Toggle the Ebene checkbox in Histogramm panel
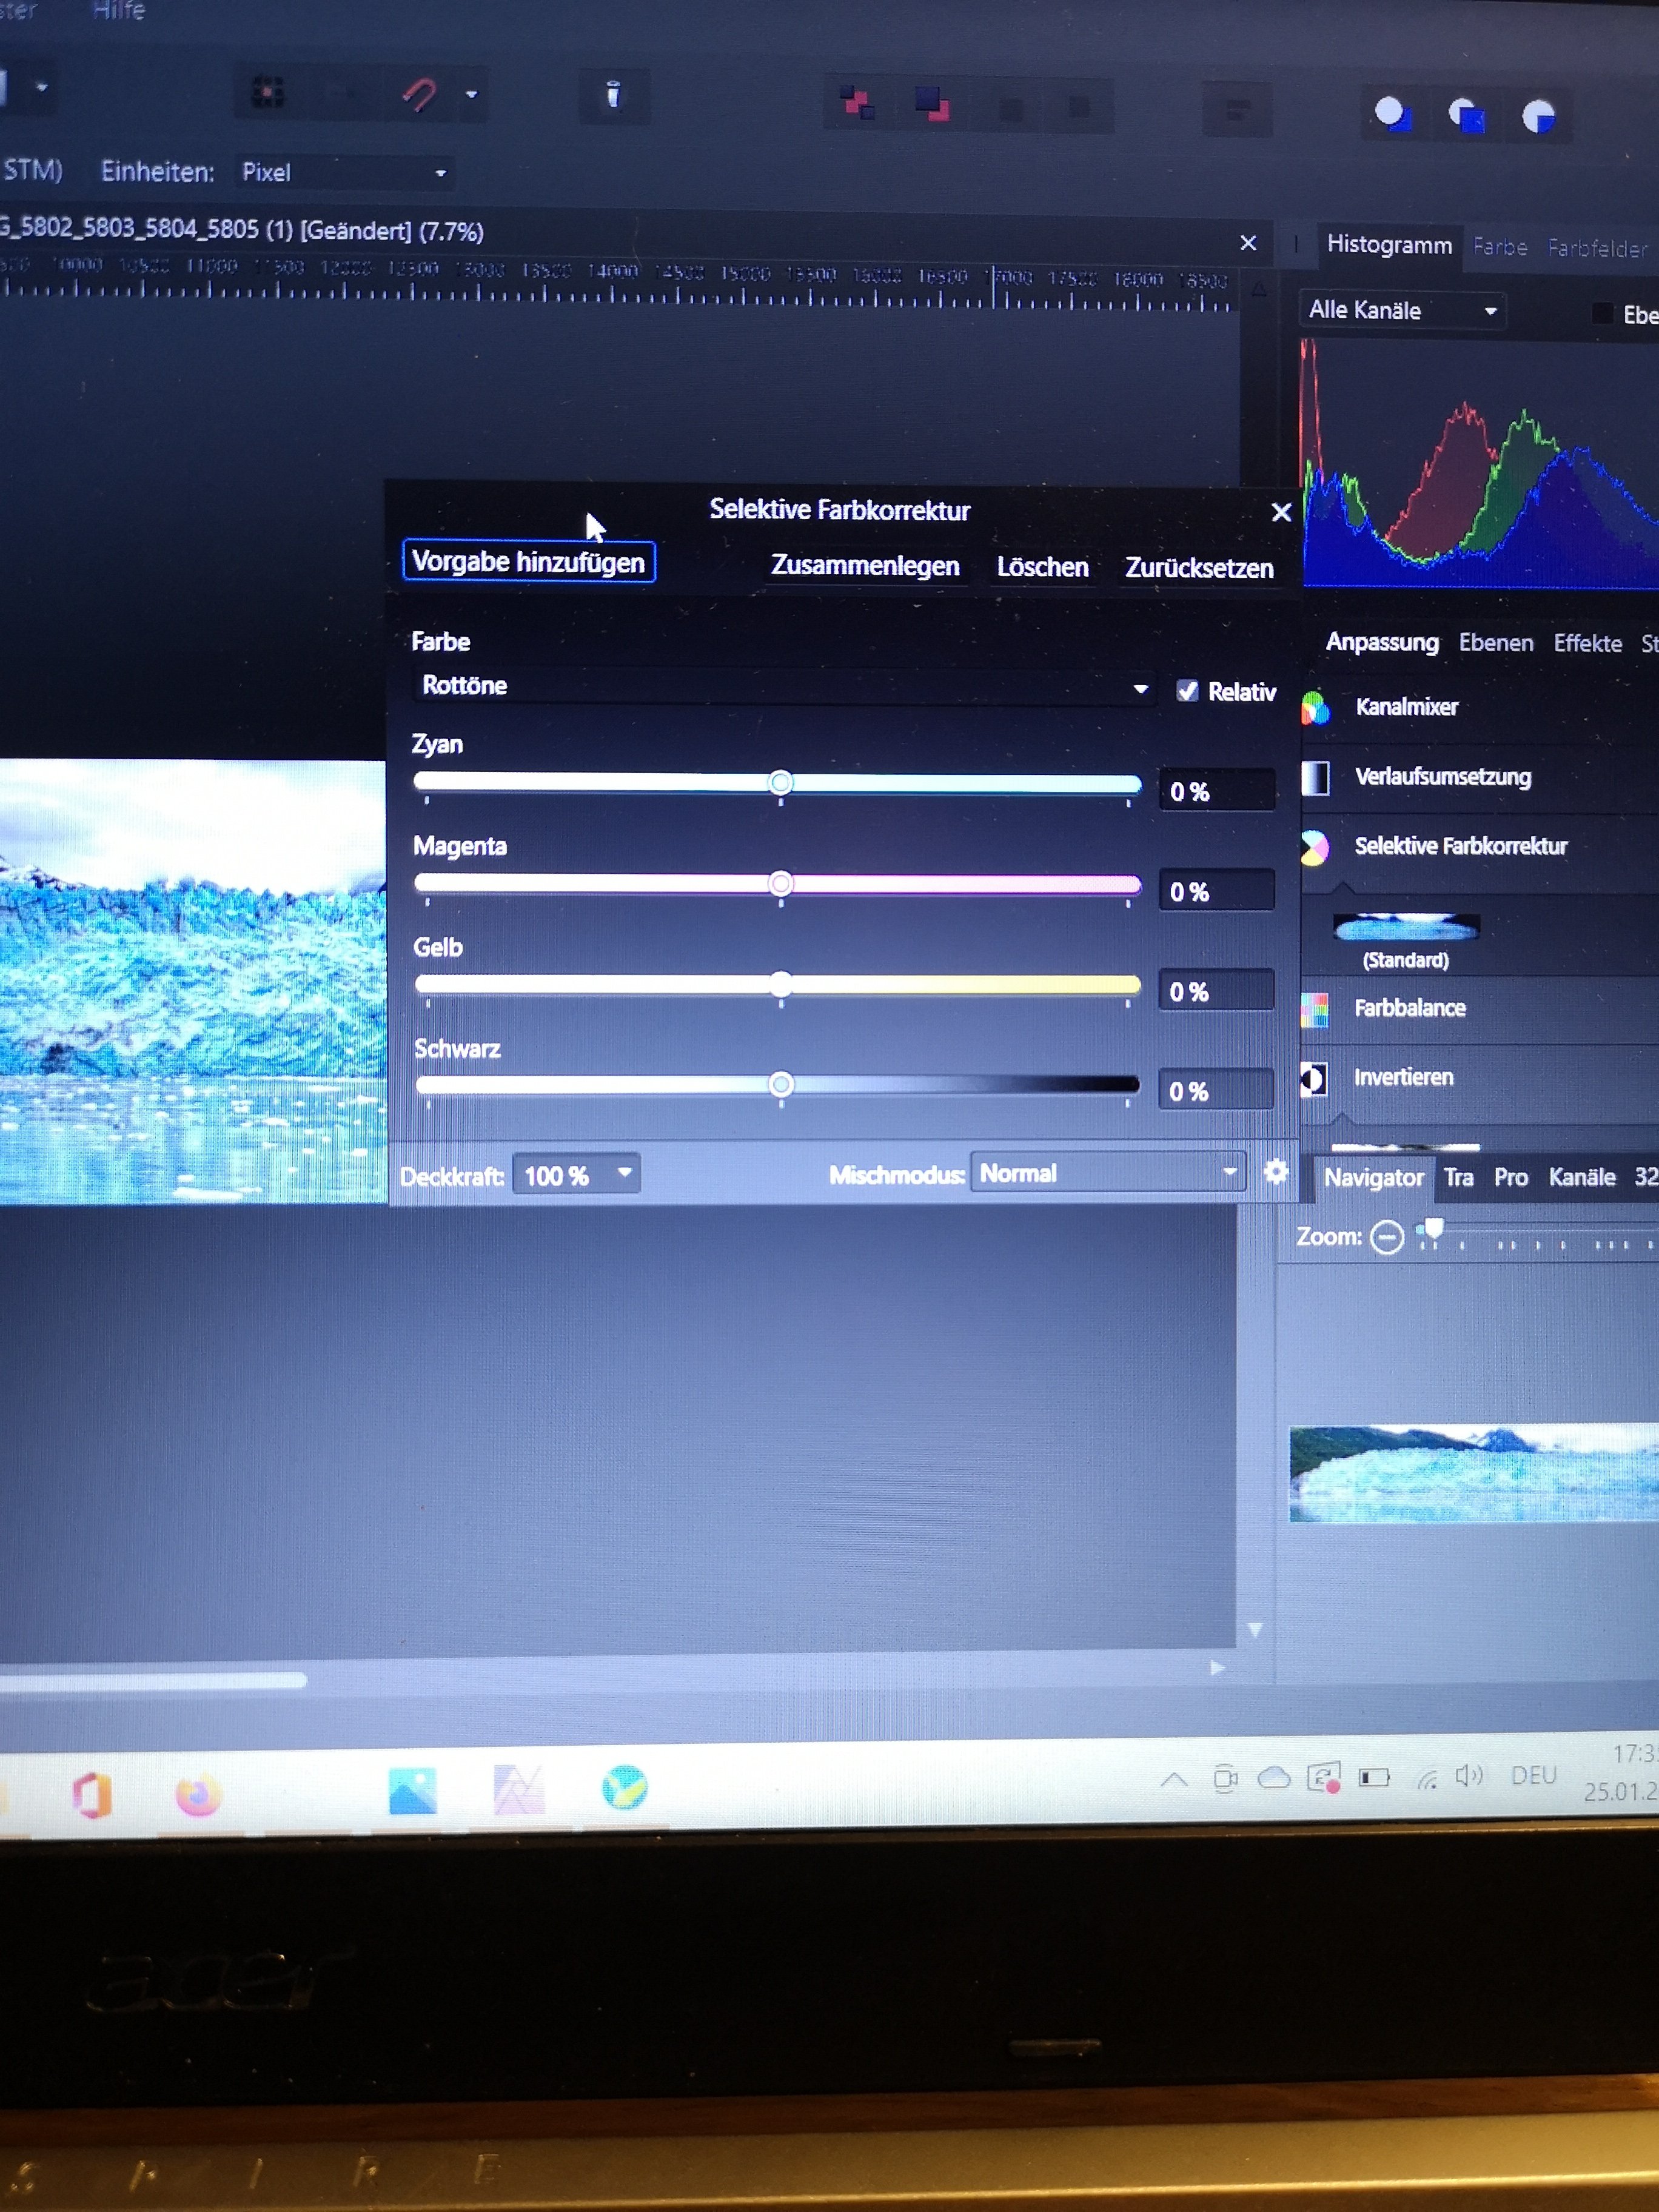This screenshot has height=2212, width=1659. pyautogui.click(x=1602, y=313)
